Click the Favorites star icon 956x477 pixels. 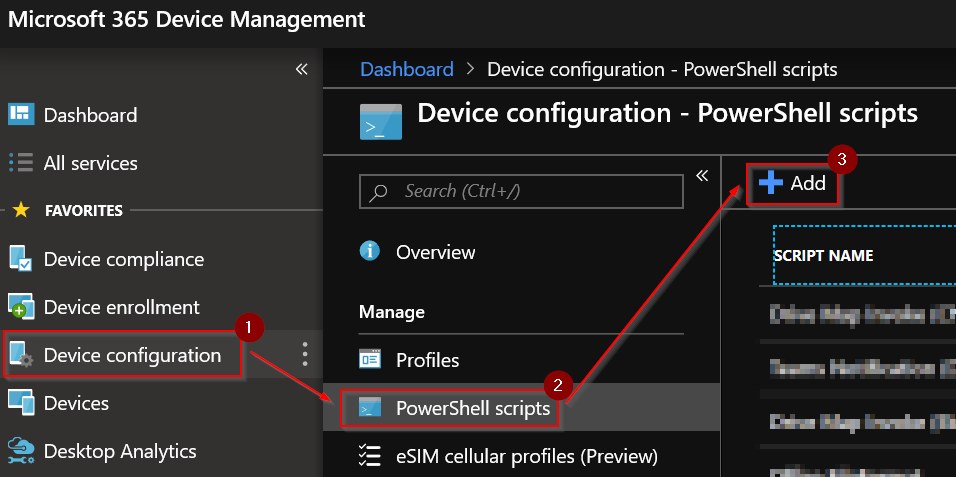[x=21, y=210]
